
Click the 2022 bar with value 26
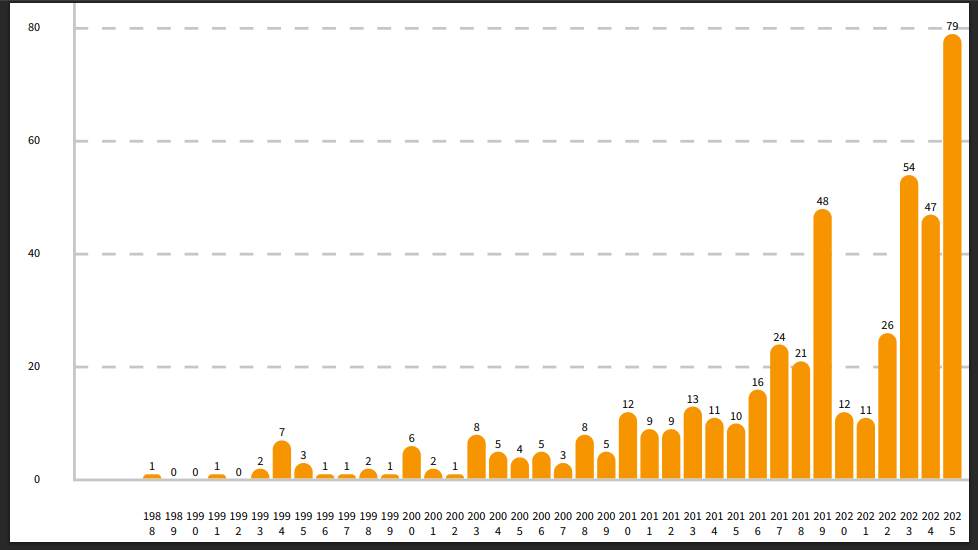[x=887, y=407]
